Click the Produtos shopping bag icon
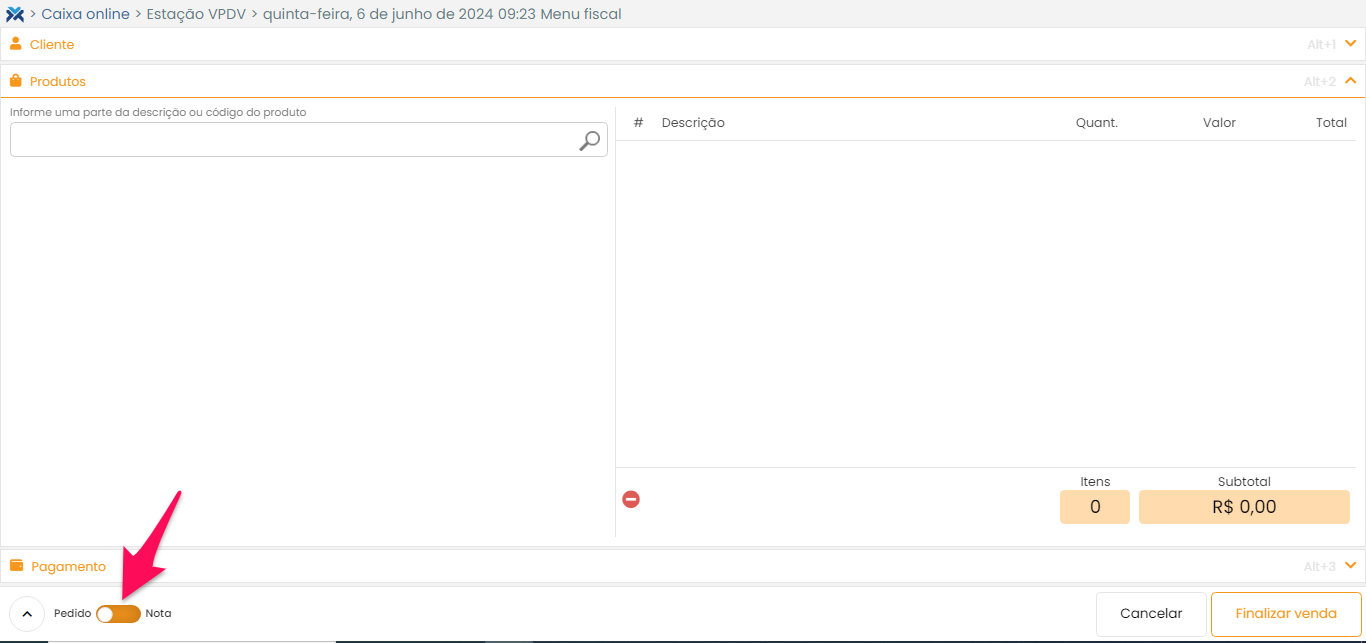Viewport: 1366px width, 643px height. point(16,81)
